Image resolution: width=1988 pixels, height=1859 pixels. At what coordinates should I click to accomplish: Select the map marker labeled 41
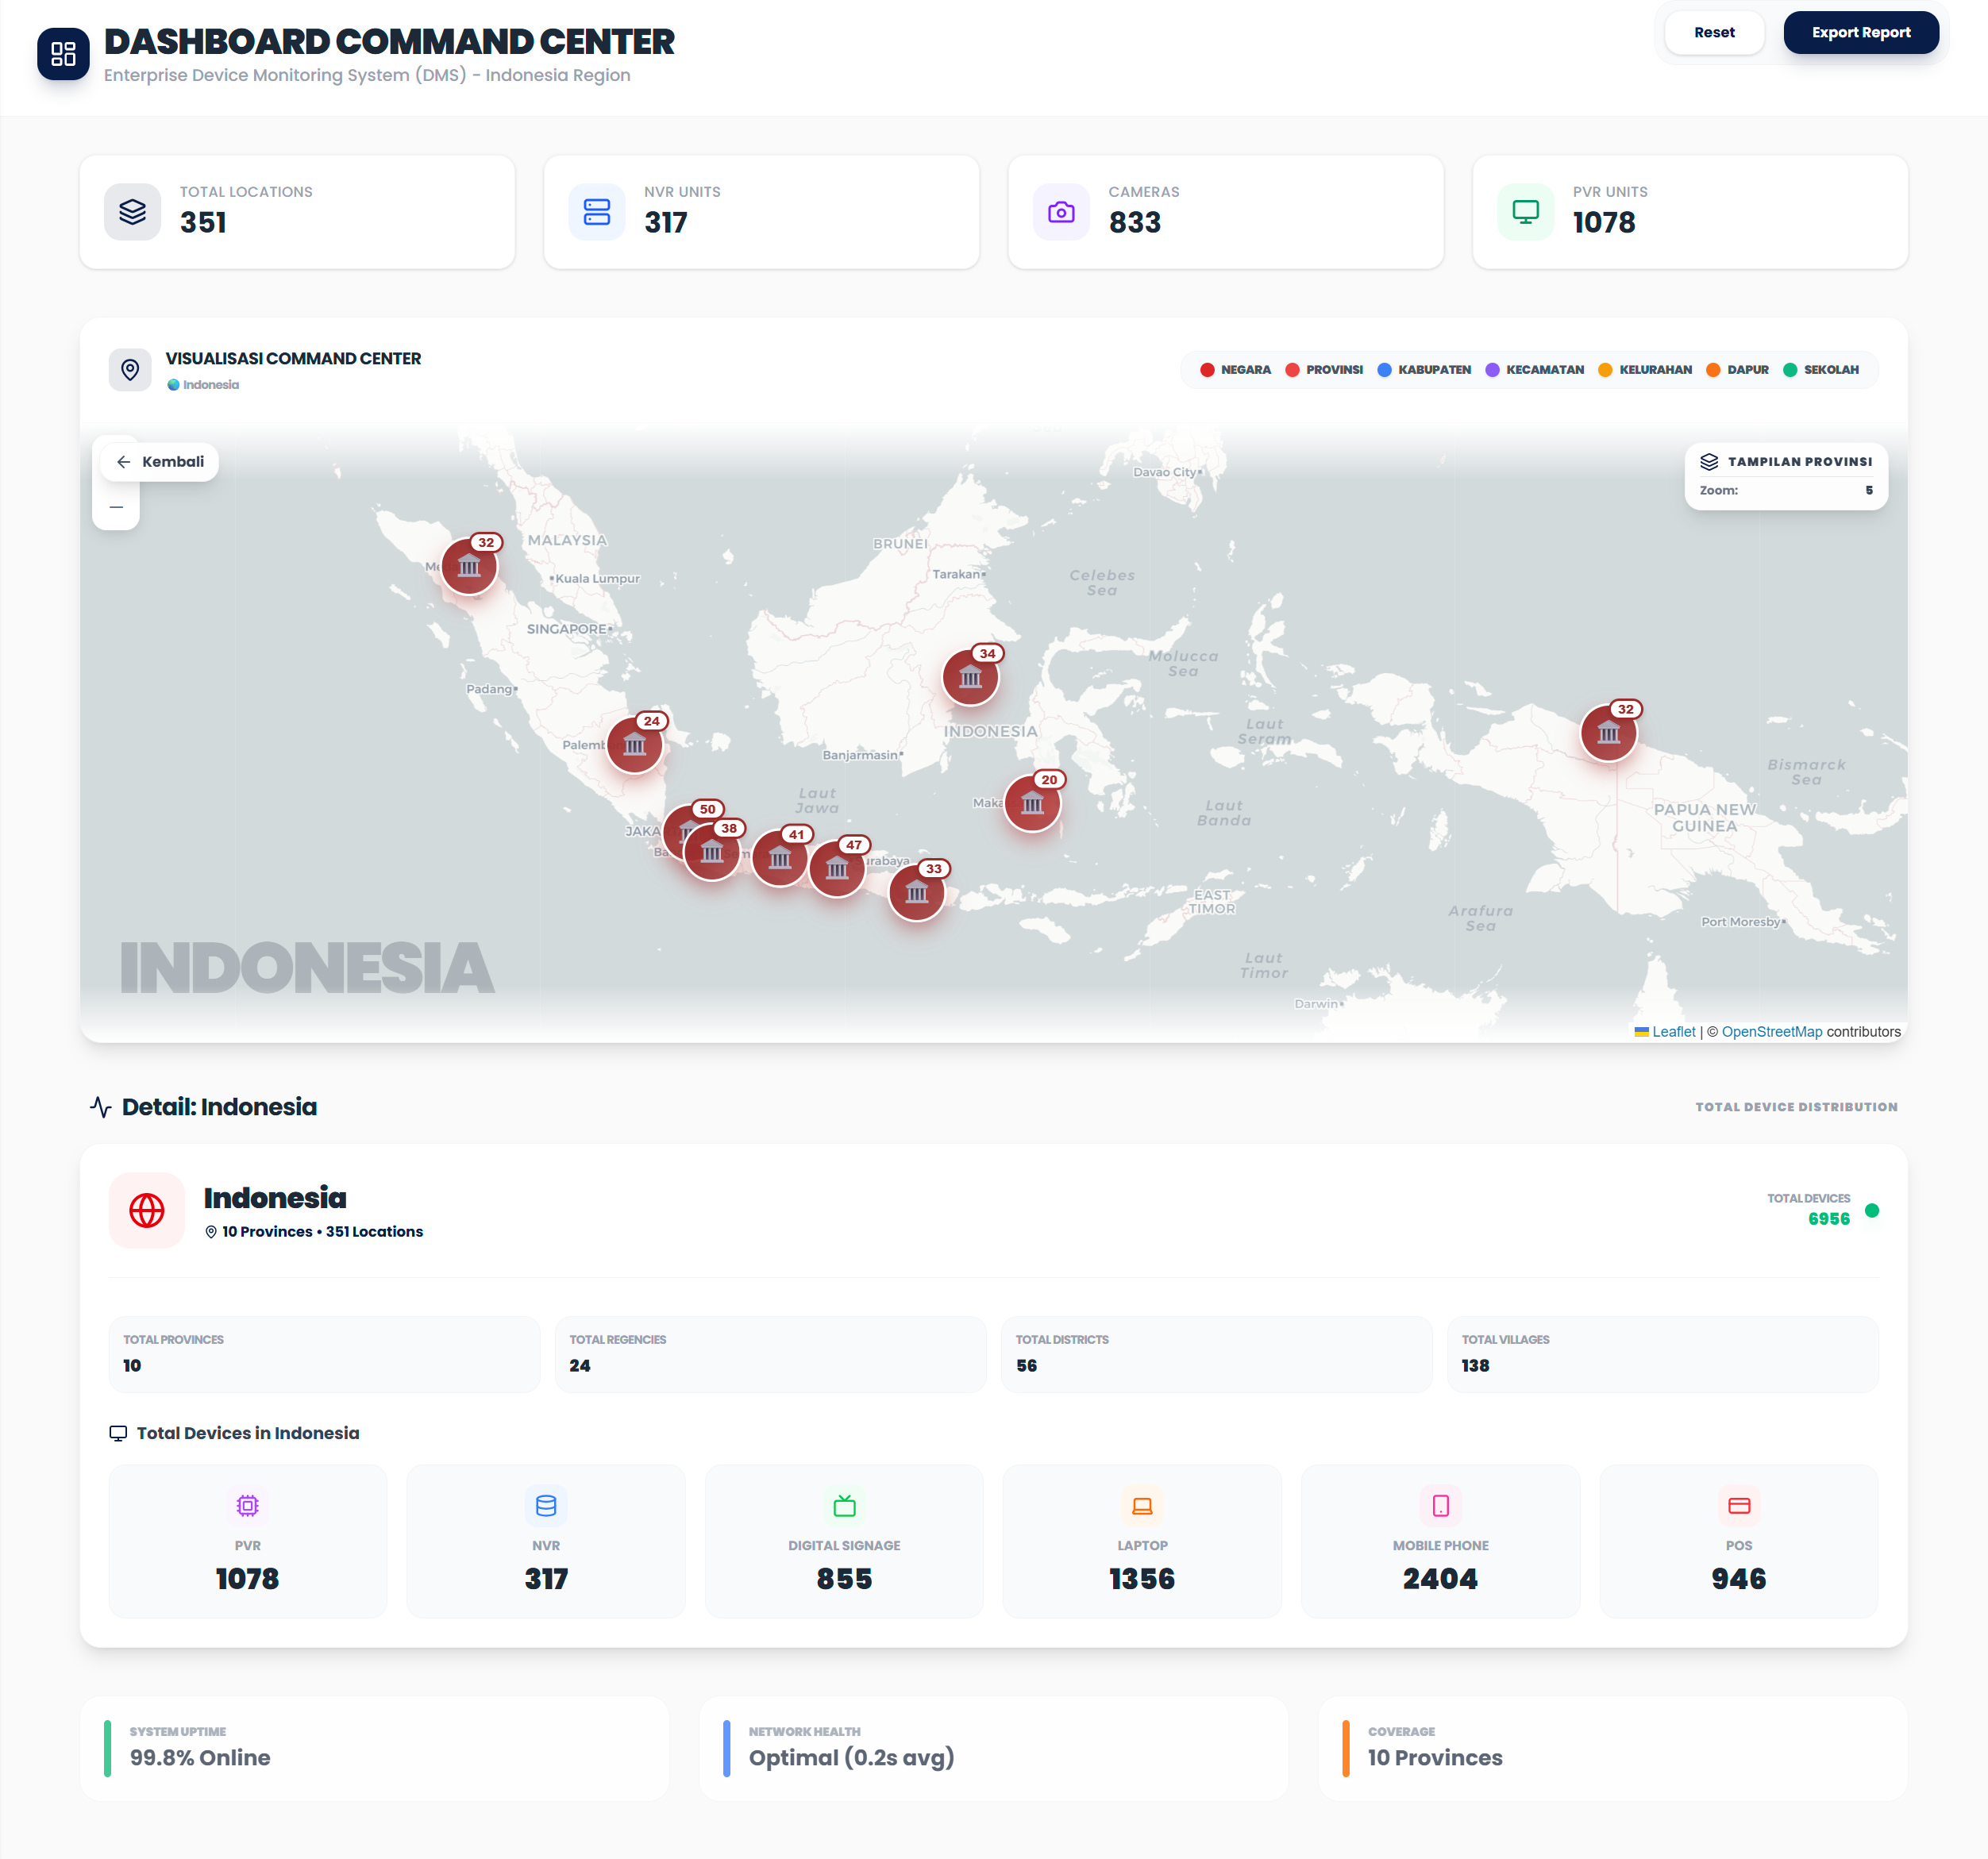click(780, 859)
